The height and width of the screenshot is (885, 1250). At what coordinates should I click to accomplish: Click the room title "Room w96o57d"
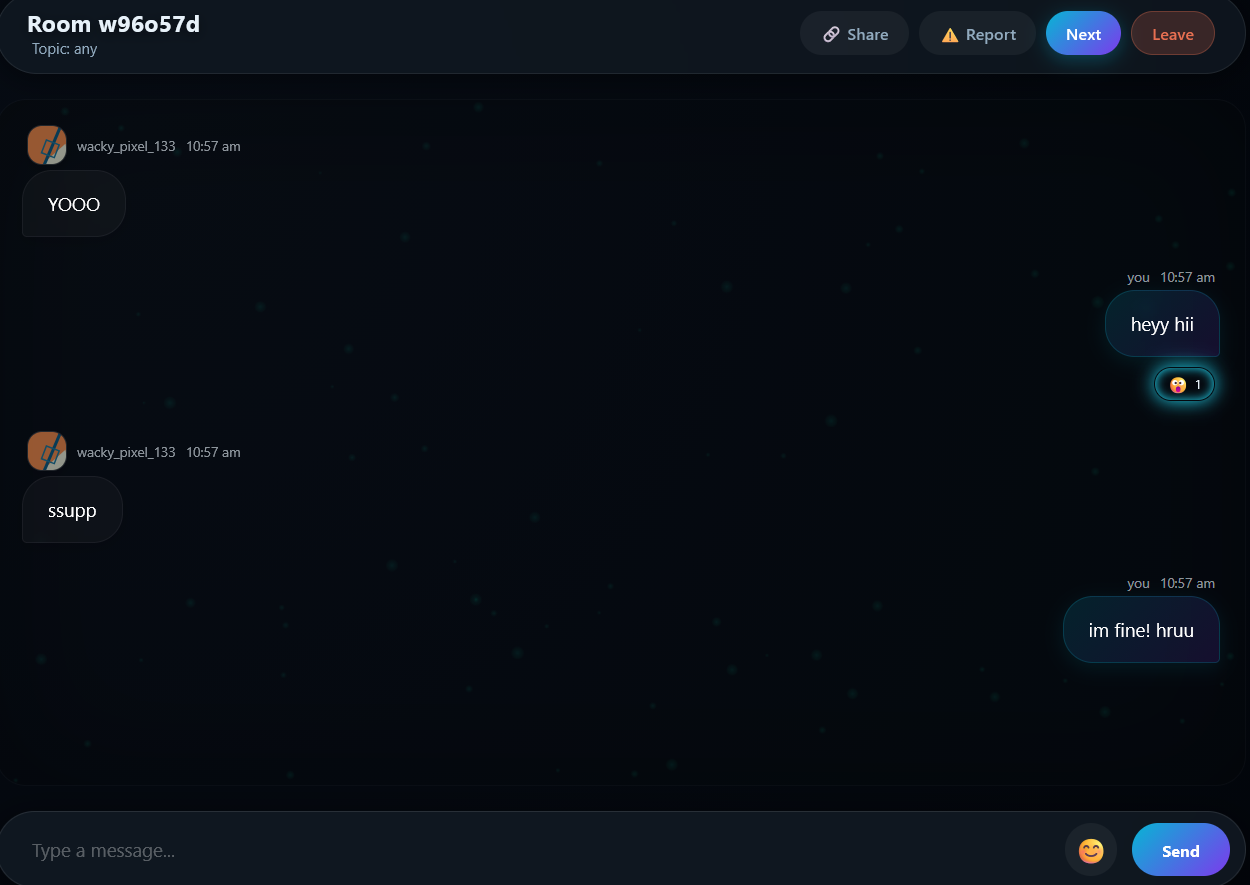click(114, 23)
